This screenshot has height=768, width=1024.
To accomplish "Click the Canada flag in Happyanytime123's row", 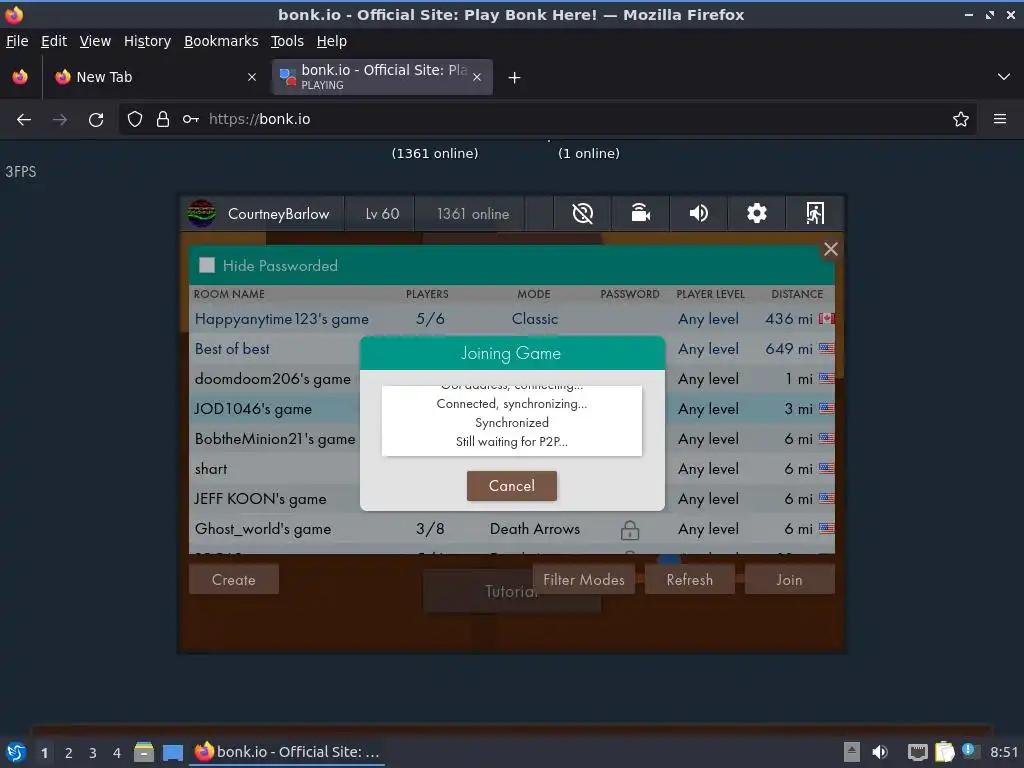I will tap(826, 319).
